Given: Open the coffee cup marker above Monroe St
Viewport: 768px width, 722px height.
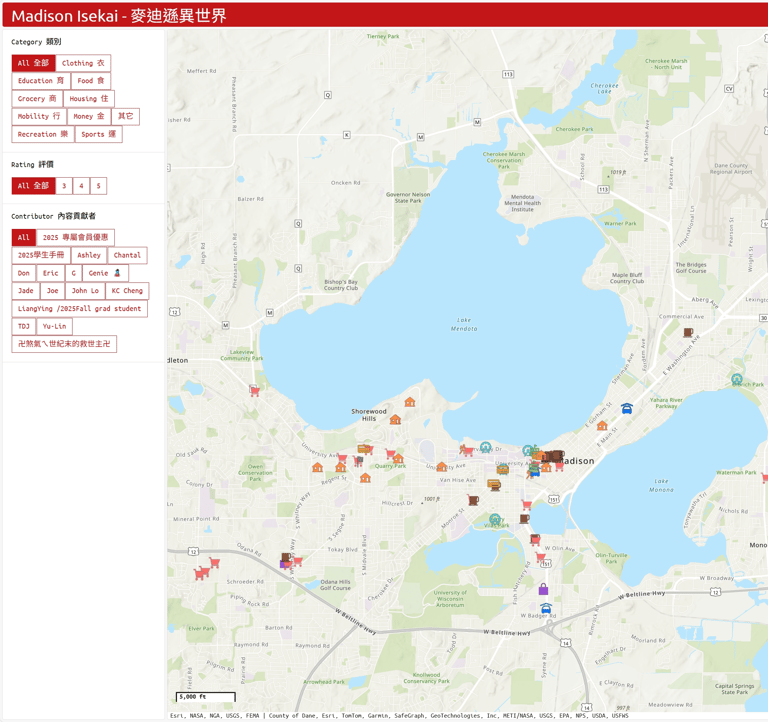Looking at the screenshot, I should click(473, 500).
